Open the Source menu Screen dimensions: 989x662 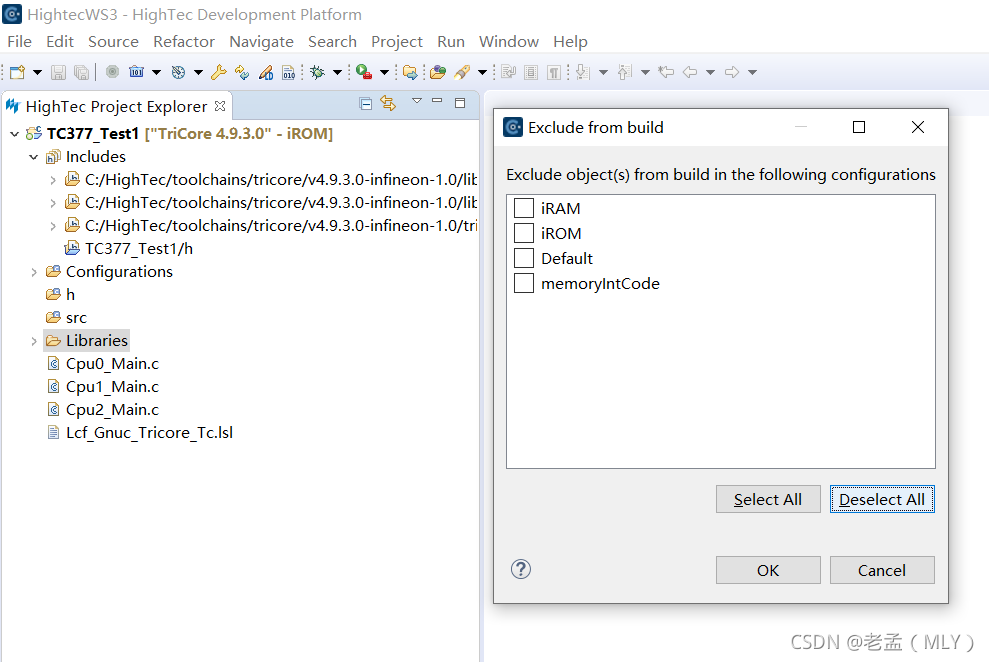(114, 42)
